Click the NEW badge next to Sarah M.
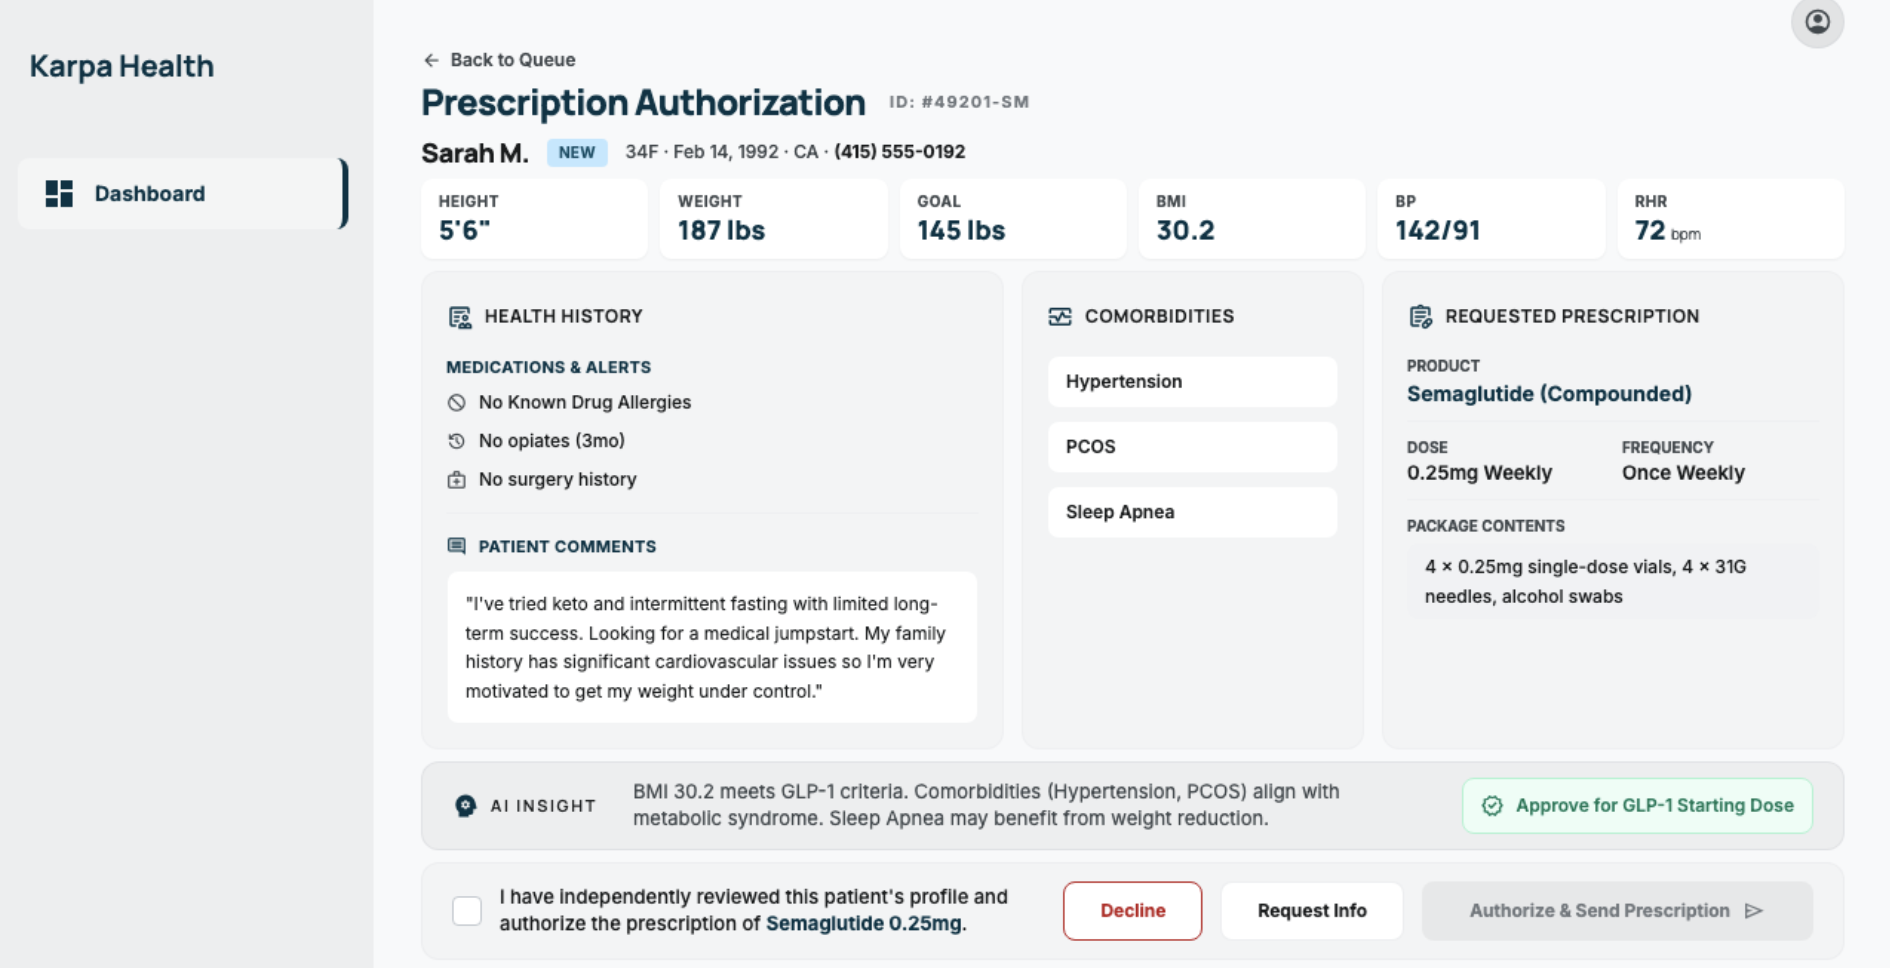 pos(577,152)
